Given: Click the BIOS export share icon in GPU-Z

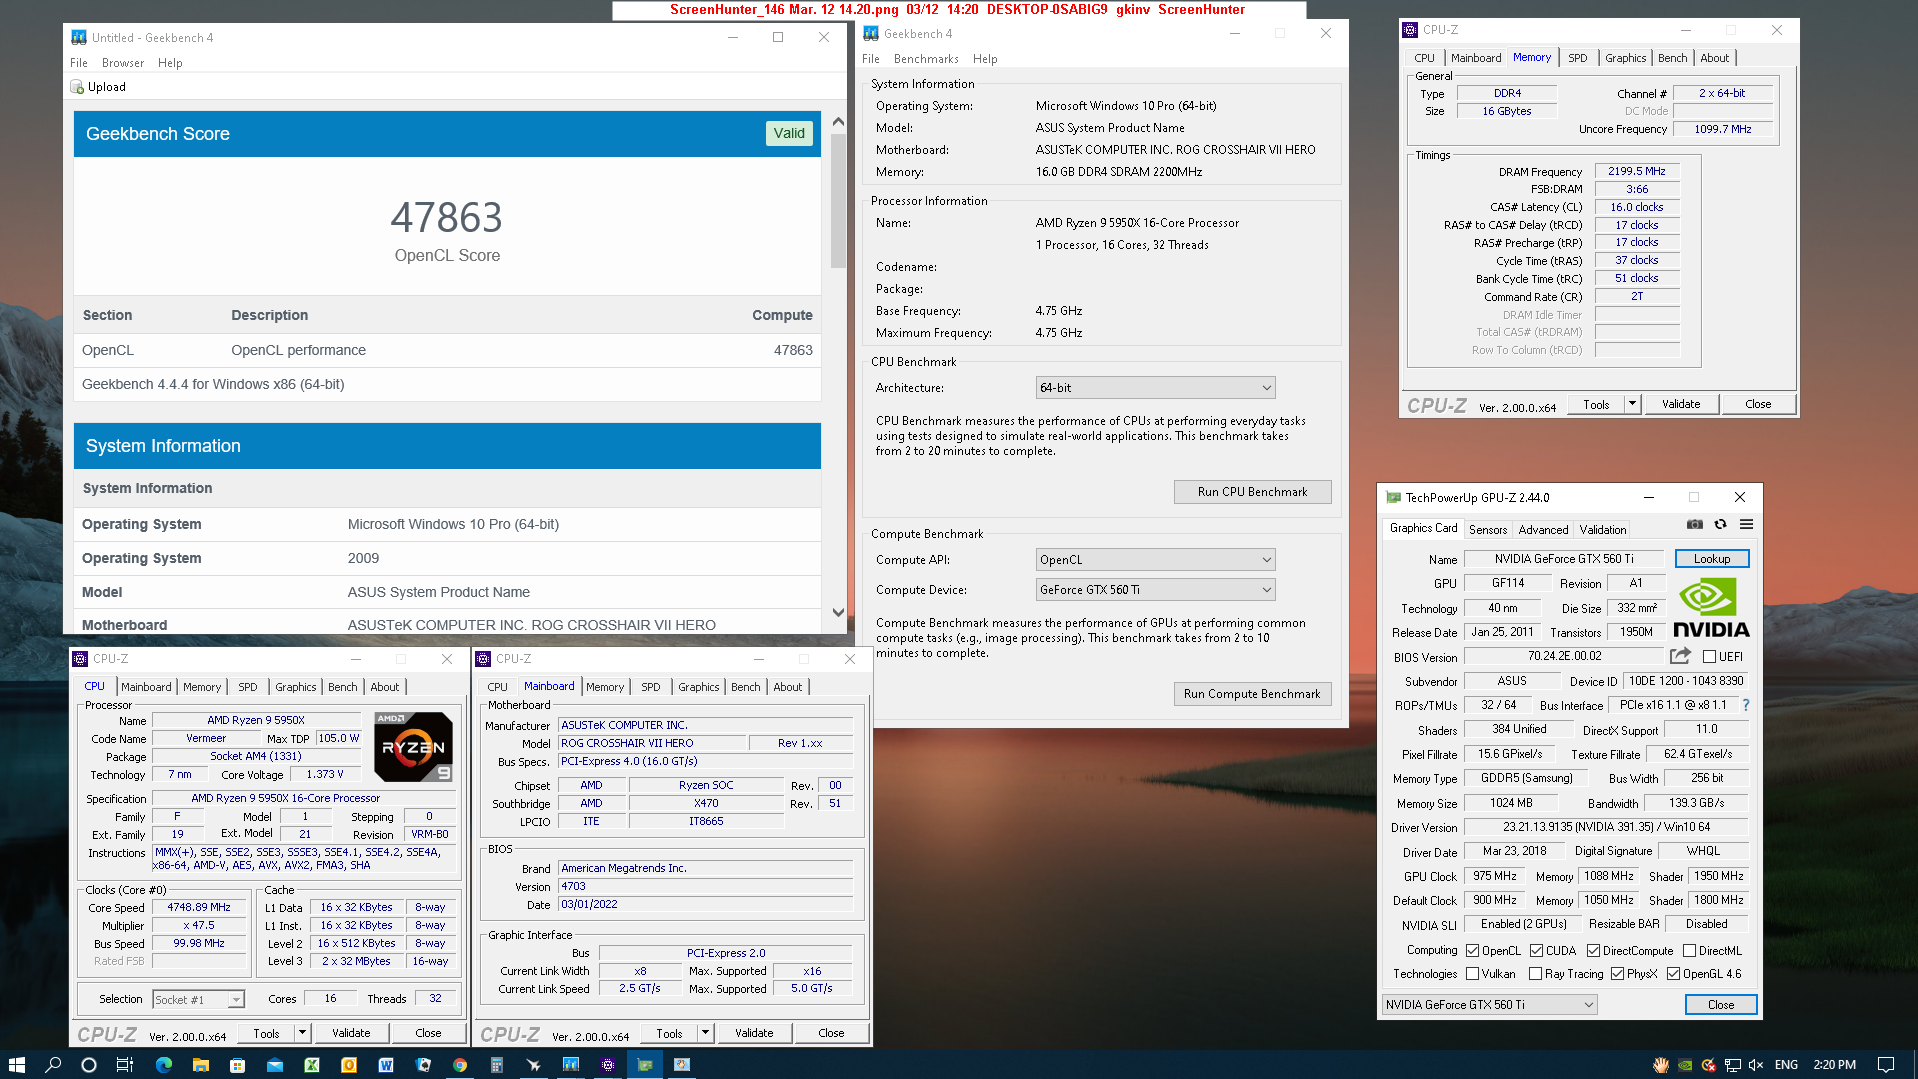Looking at the screenshot, I should [x=1680, y=656].
